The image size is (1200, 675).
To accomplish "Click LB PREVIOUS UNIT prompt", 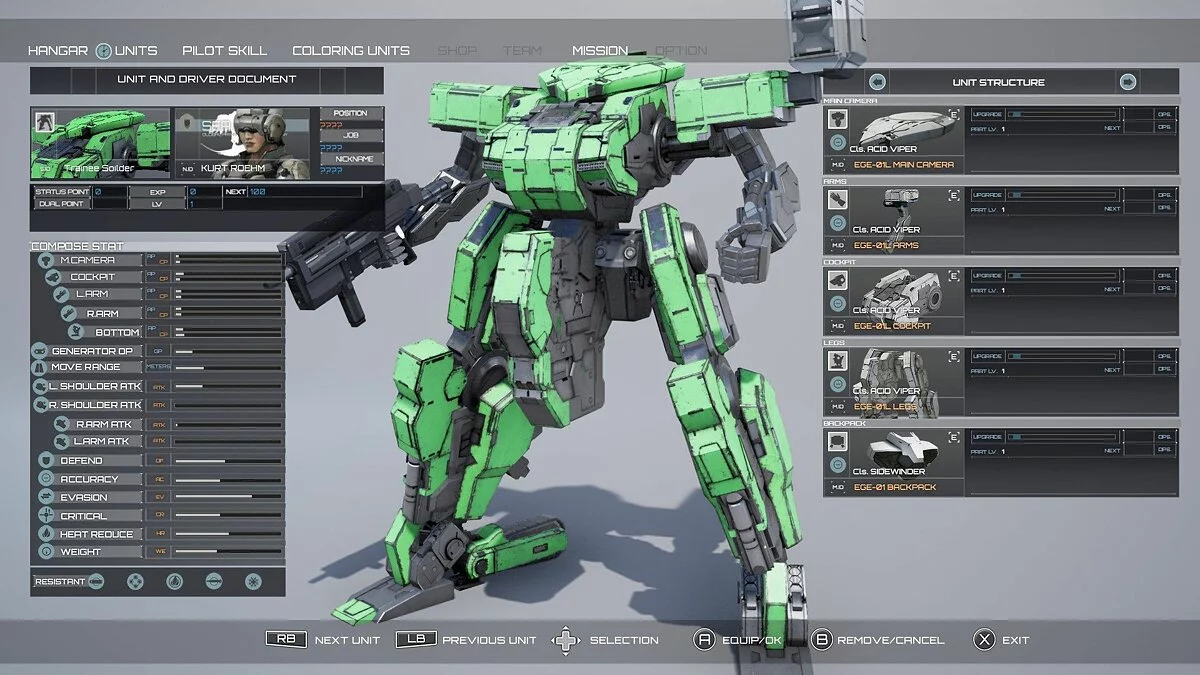I will point(466,639).
